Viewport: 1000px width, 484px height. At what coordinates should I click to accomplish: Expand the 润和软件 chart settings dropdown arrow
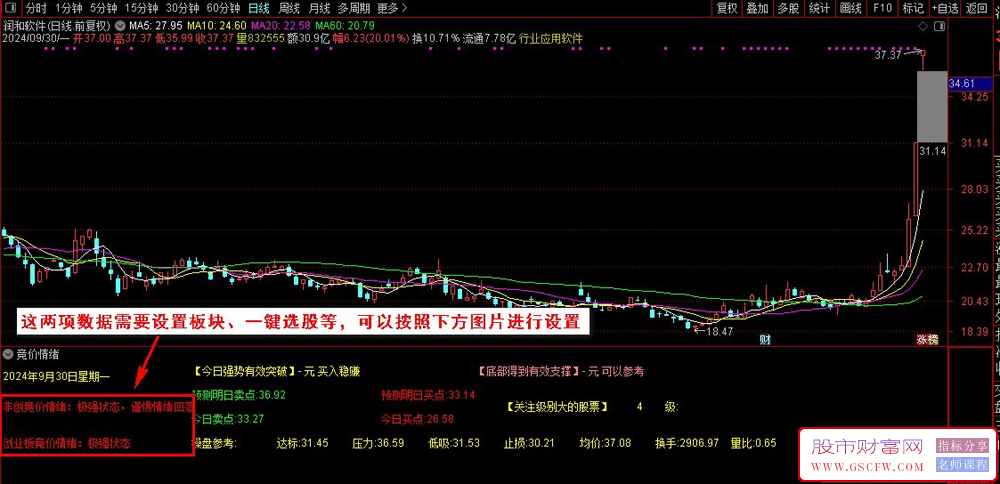click(x=121, y=26)
